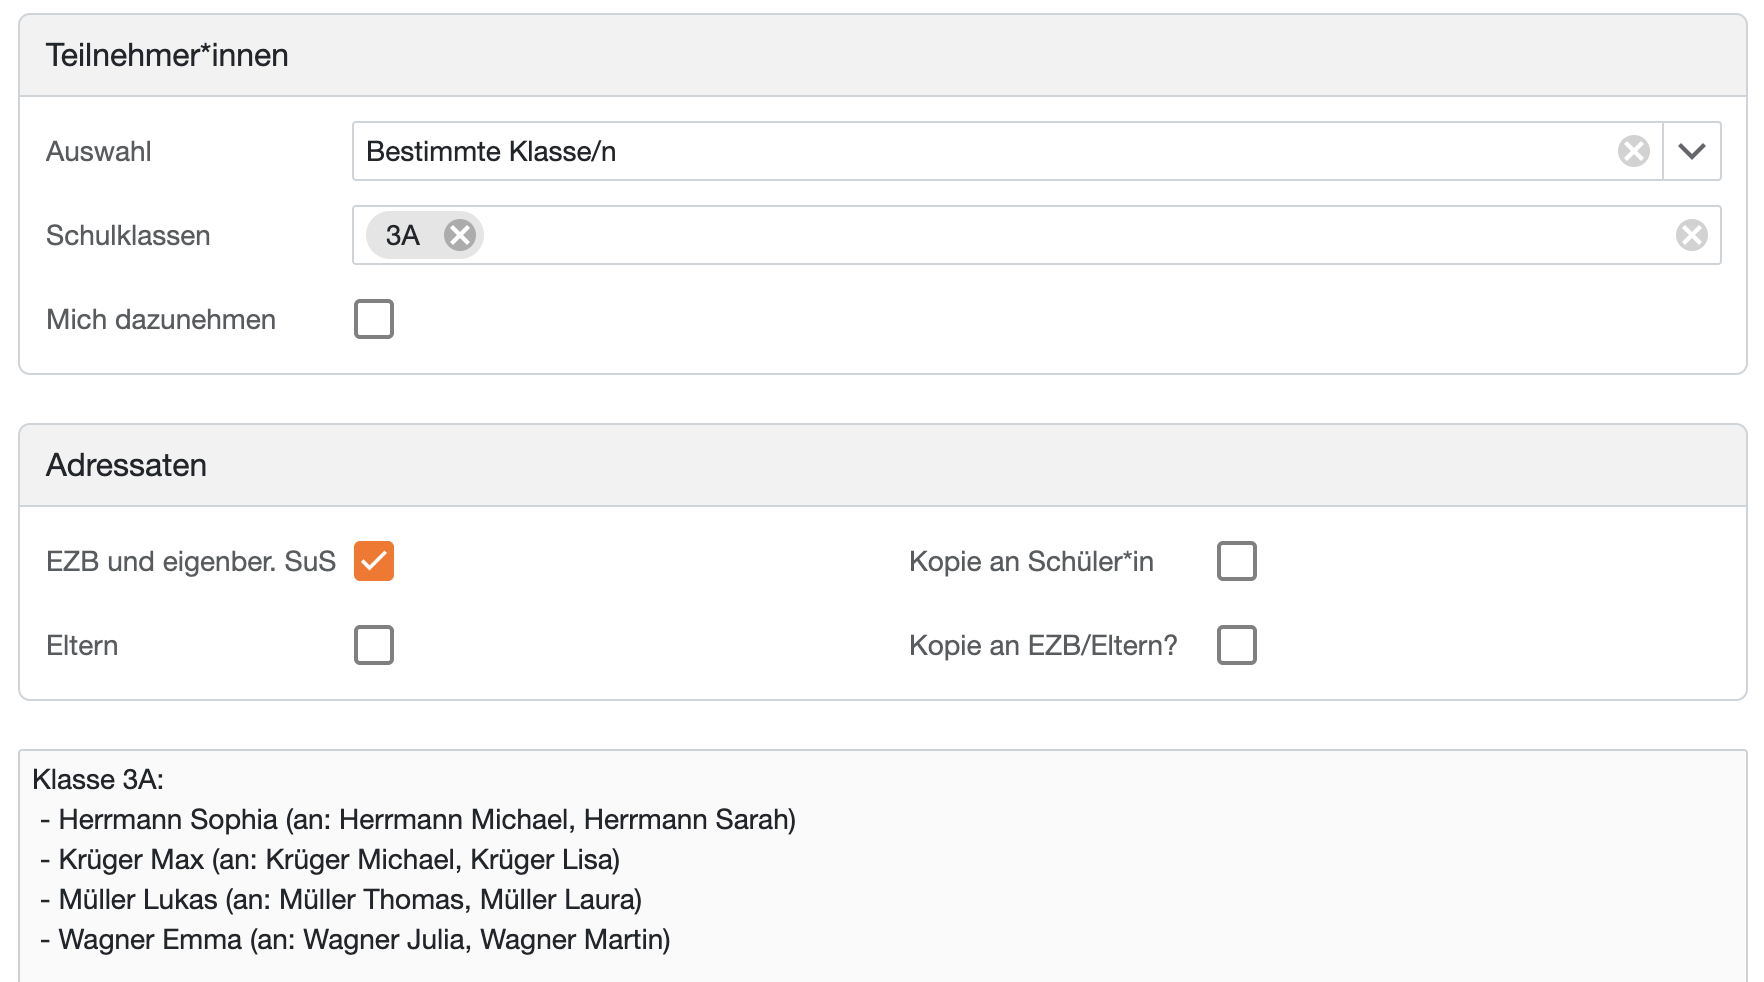Tick the Eltern checkbox
The width and height of the screenshot is (1764, 982).
click(x=374, y=645)
